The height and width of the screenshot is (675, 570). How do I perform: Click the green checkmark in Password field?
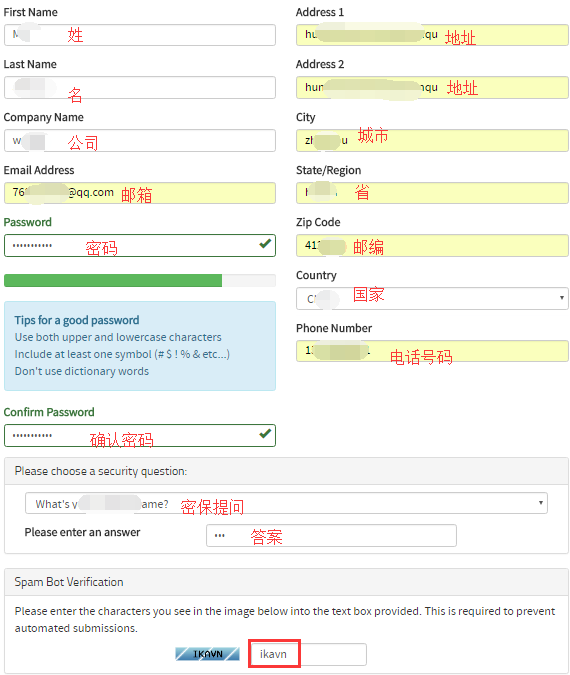(x=265, y=244)
